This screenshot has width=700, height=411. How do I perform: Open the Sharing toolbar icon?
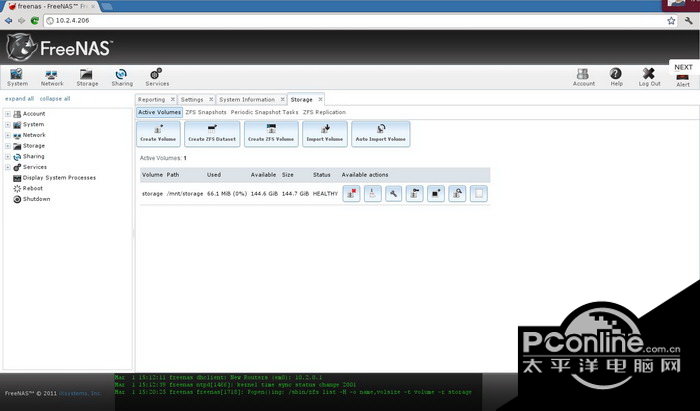tap(122, 77)
